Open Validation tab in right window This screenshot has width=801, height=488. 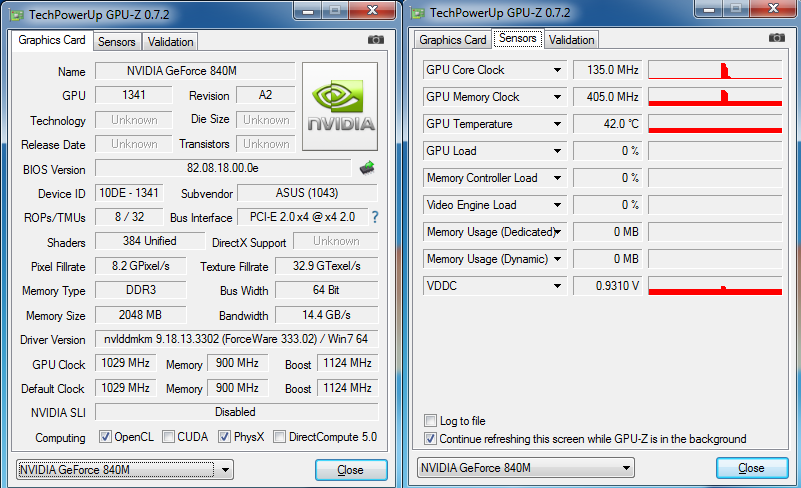pyautogui.click(x=571, y=40)
